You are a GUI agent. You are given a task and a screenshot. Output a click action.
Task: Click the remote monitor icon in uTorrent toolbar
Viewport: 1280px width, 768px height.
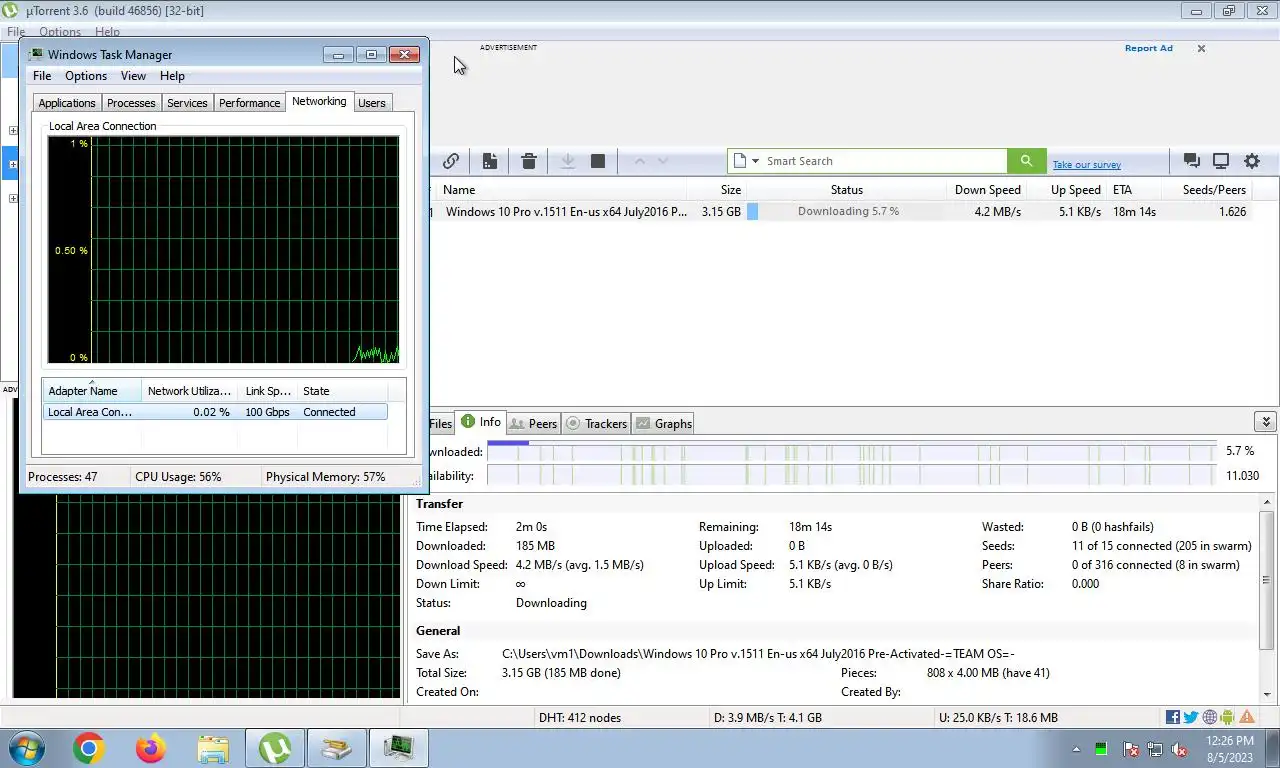1221,161
